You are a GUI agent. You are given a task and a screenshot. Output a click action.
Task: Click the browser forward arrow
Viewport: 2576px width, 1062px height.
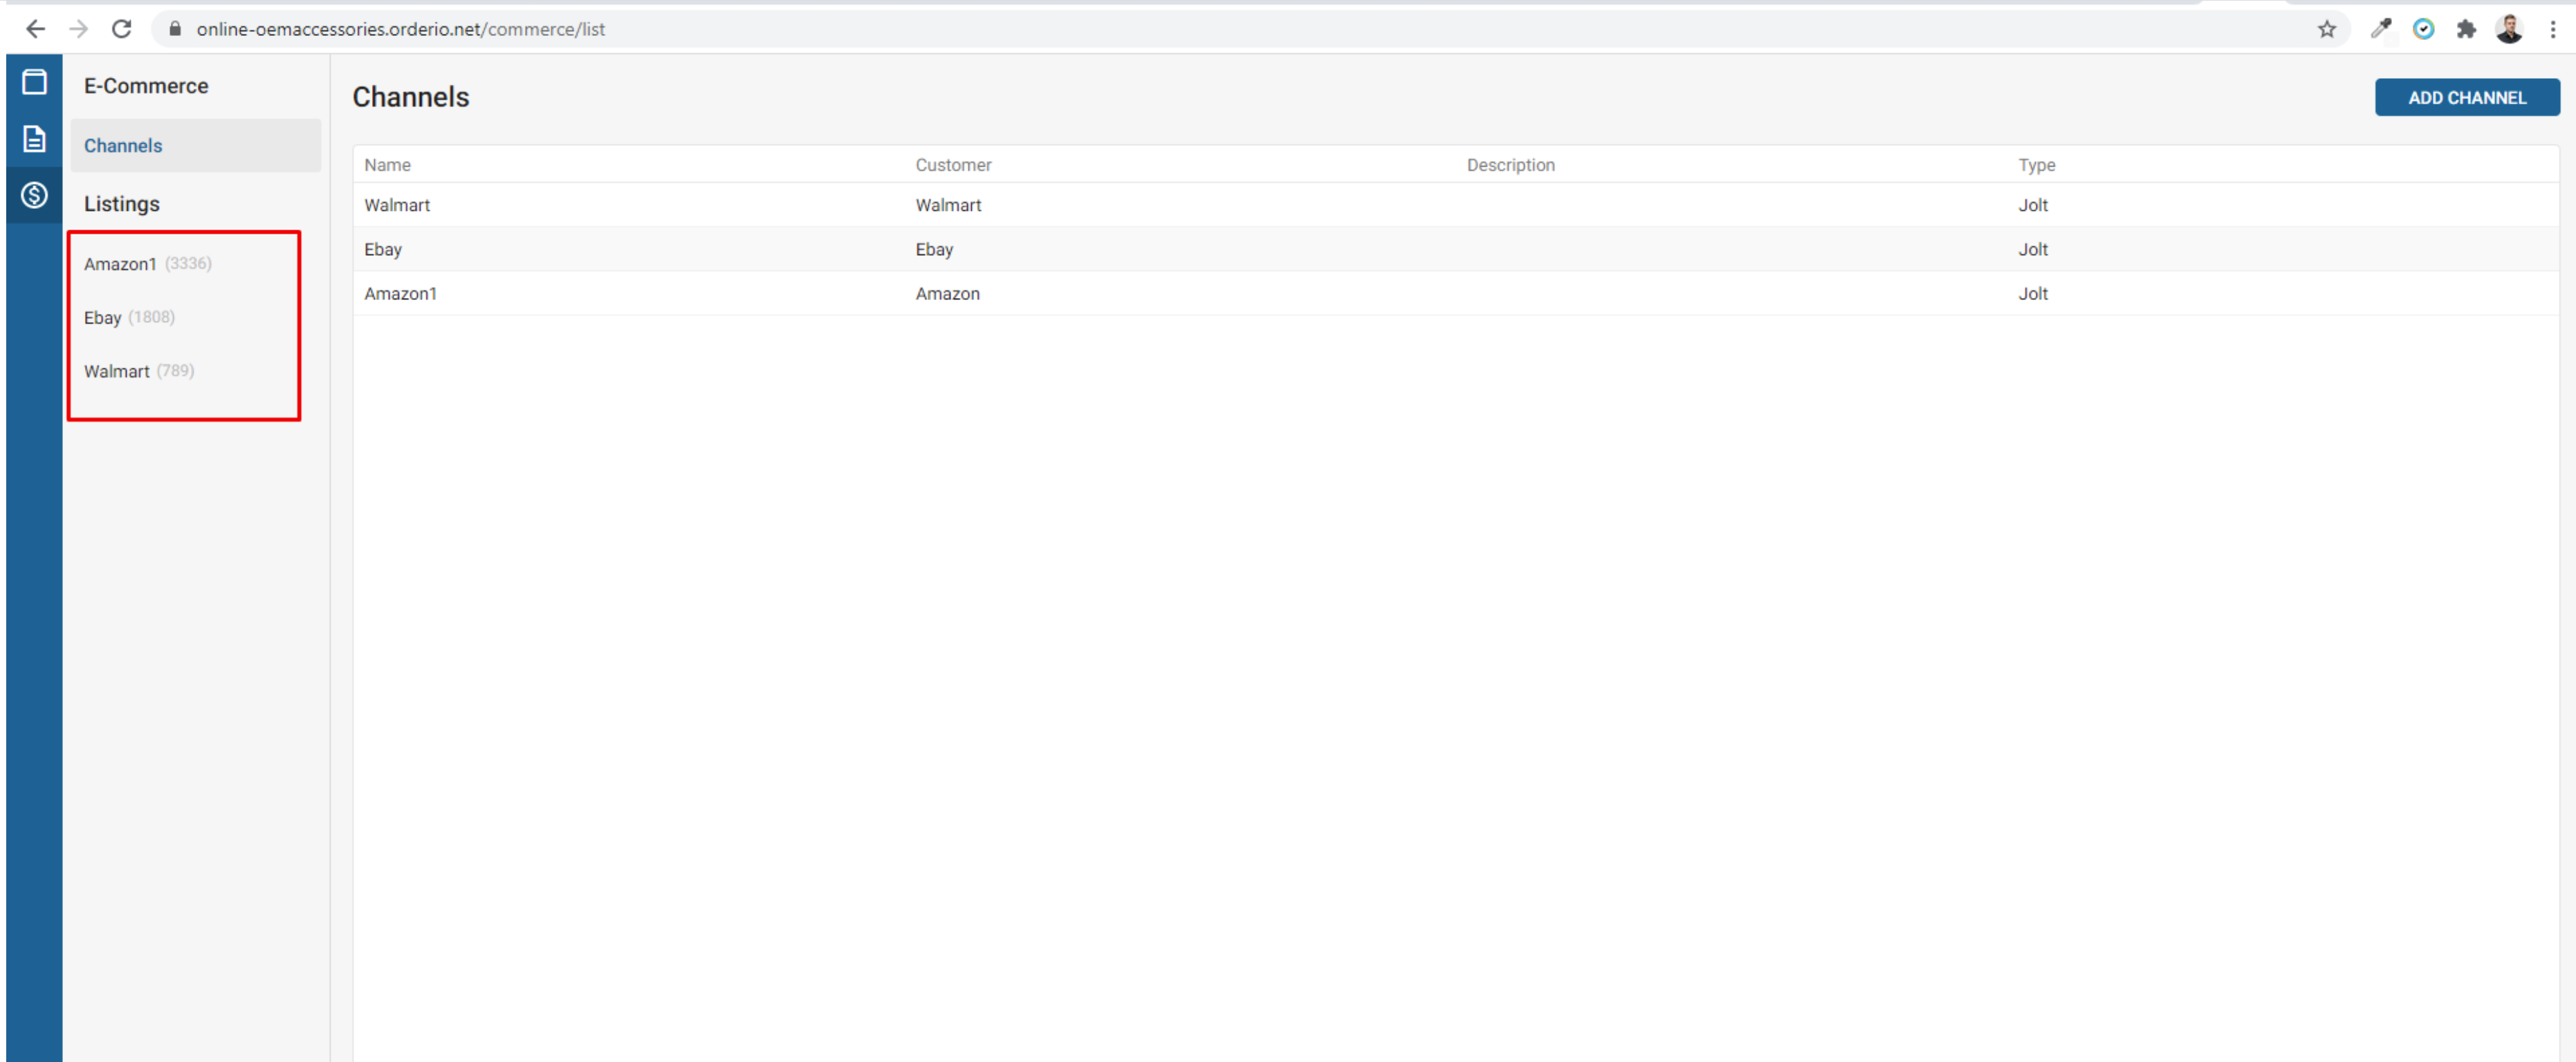point(78,29)
